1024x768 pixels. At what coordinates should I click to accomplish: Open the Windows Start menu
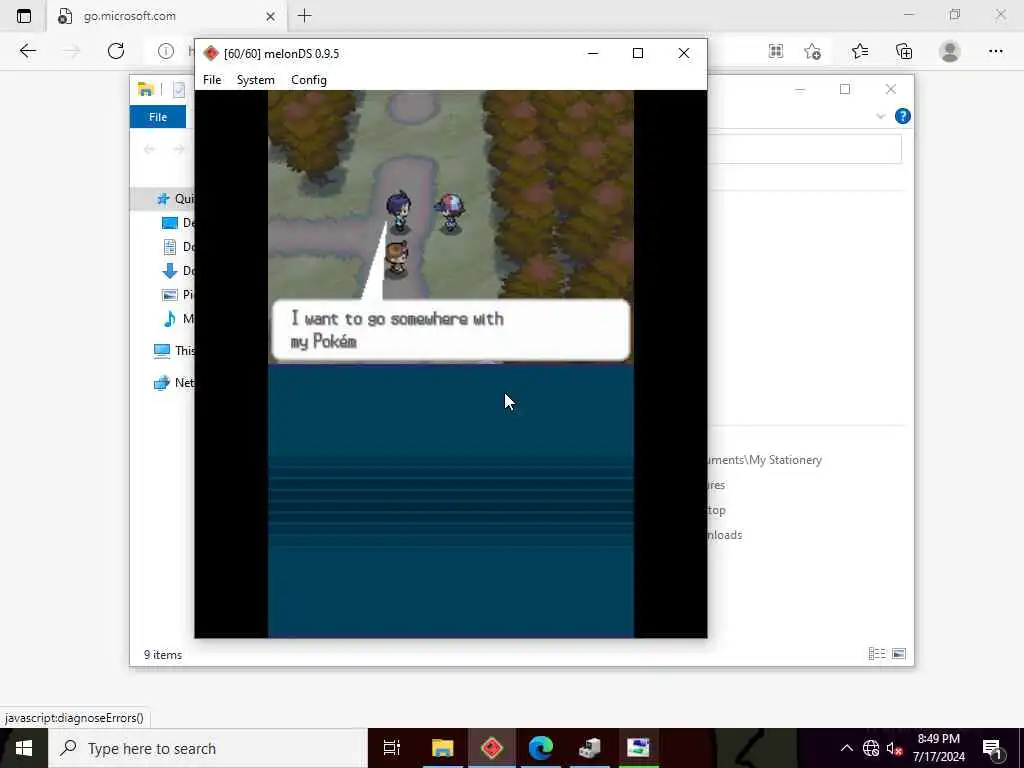[24, 748]
